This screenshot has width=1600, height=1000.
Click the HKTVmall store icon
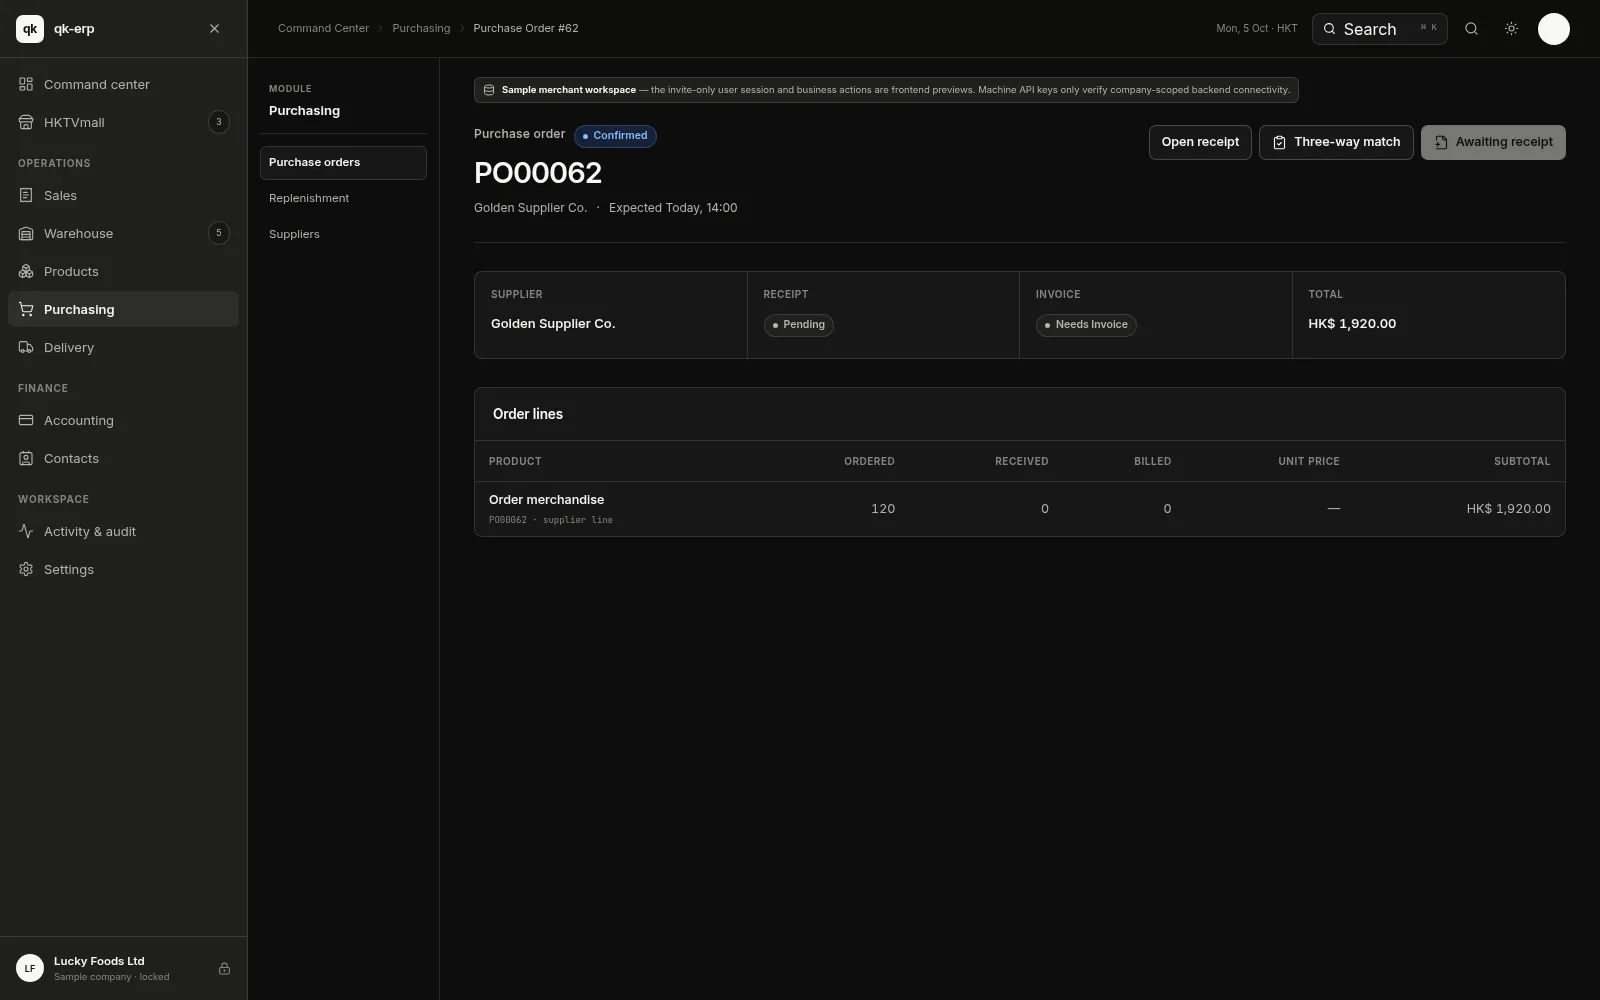coord(26,122)
